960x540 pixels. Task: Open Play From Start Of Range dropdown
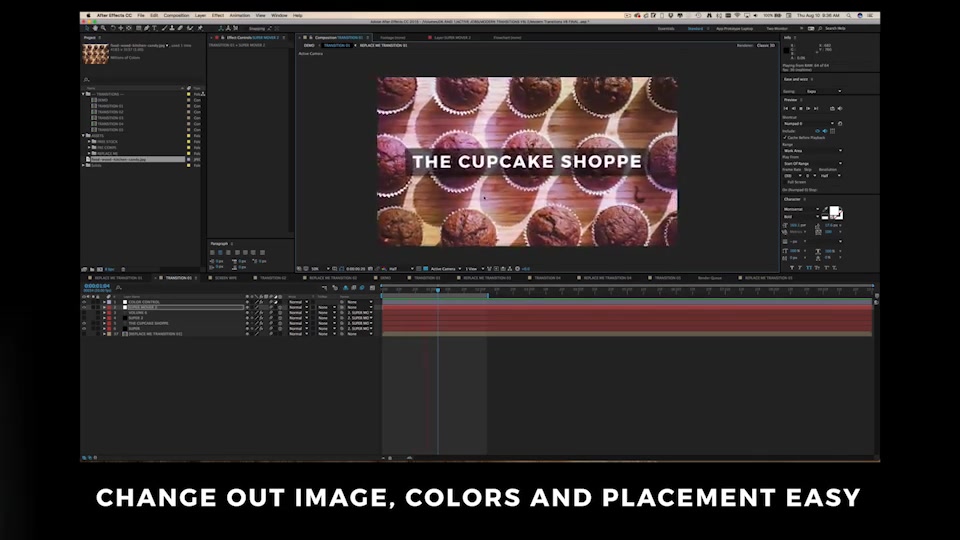[x=812, y=163]
